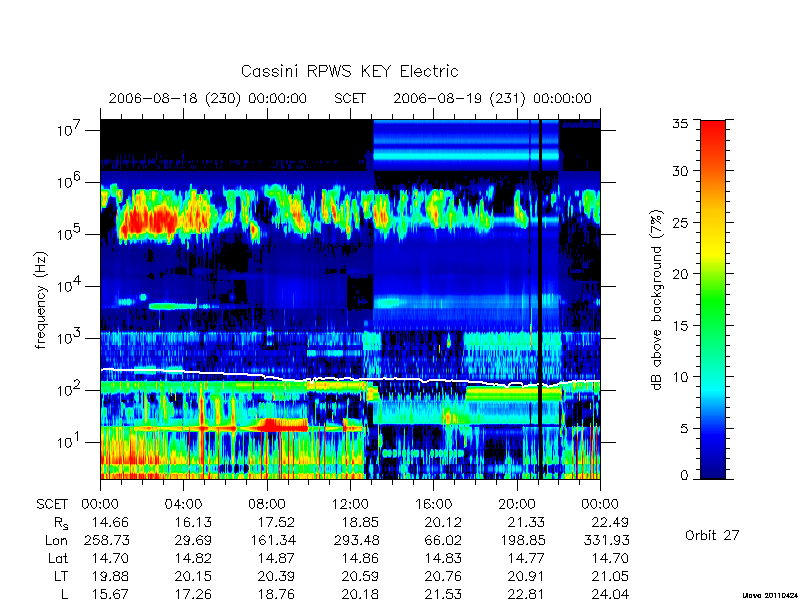Click the 10^5 frequency axis label
The image size is (800, 600).
click(70, 233)
